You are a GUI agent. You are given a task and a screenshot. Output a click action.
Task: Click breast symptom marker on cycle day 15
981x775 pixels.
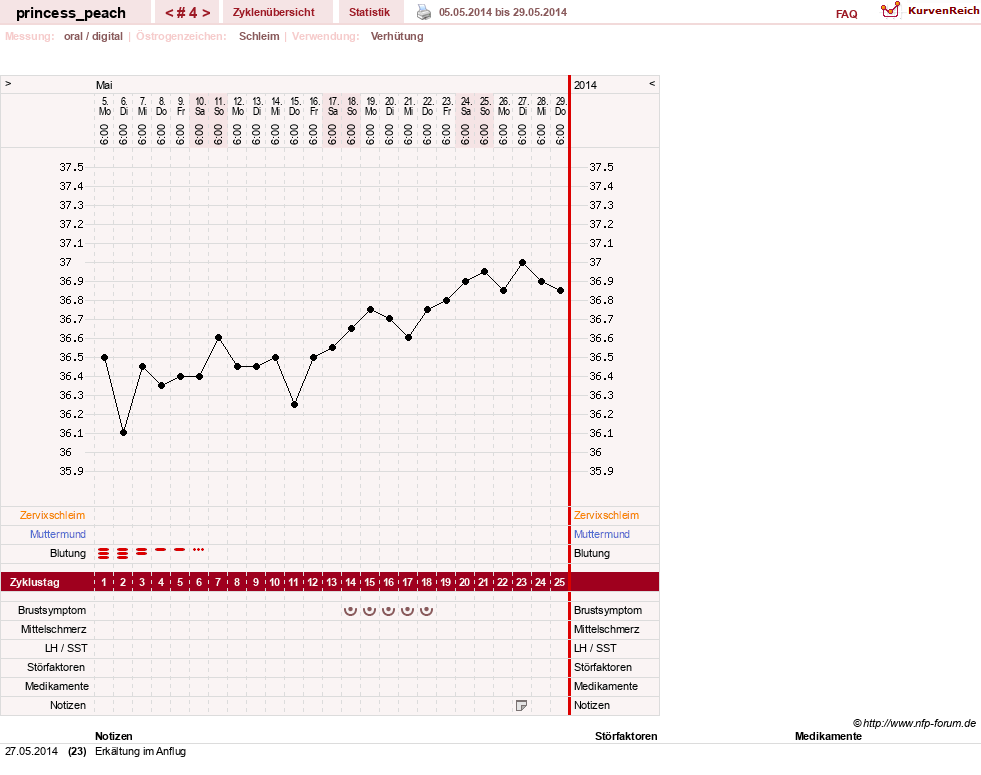[370, 610]
